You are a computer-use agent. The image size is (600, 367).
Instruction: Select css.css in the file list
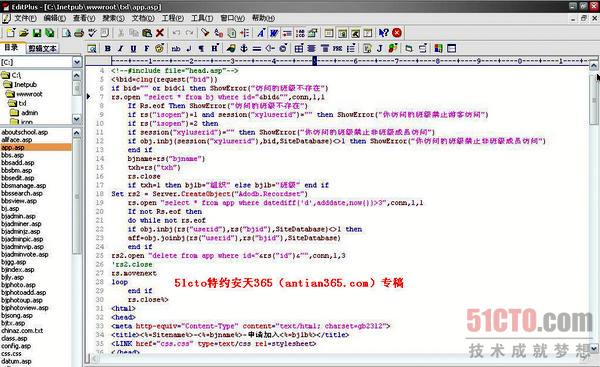(11, 354)
